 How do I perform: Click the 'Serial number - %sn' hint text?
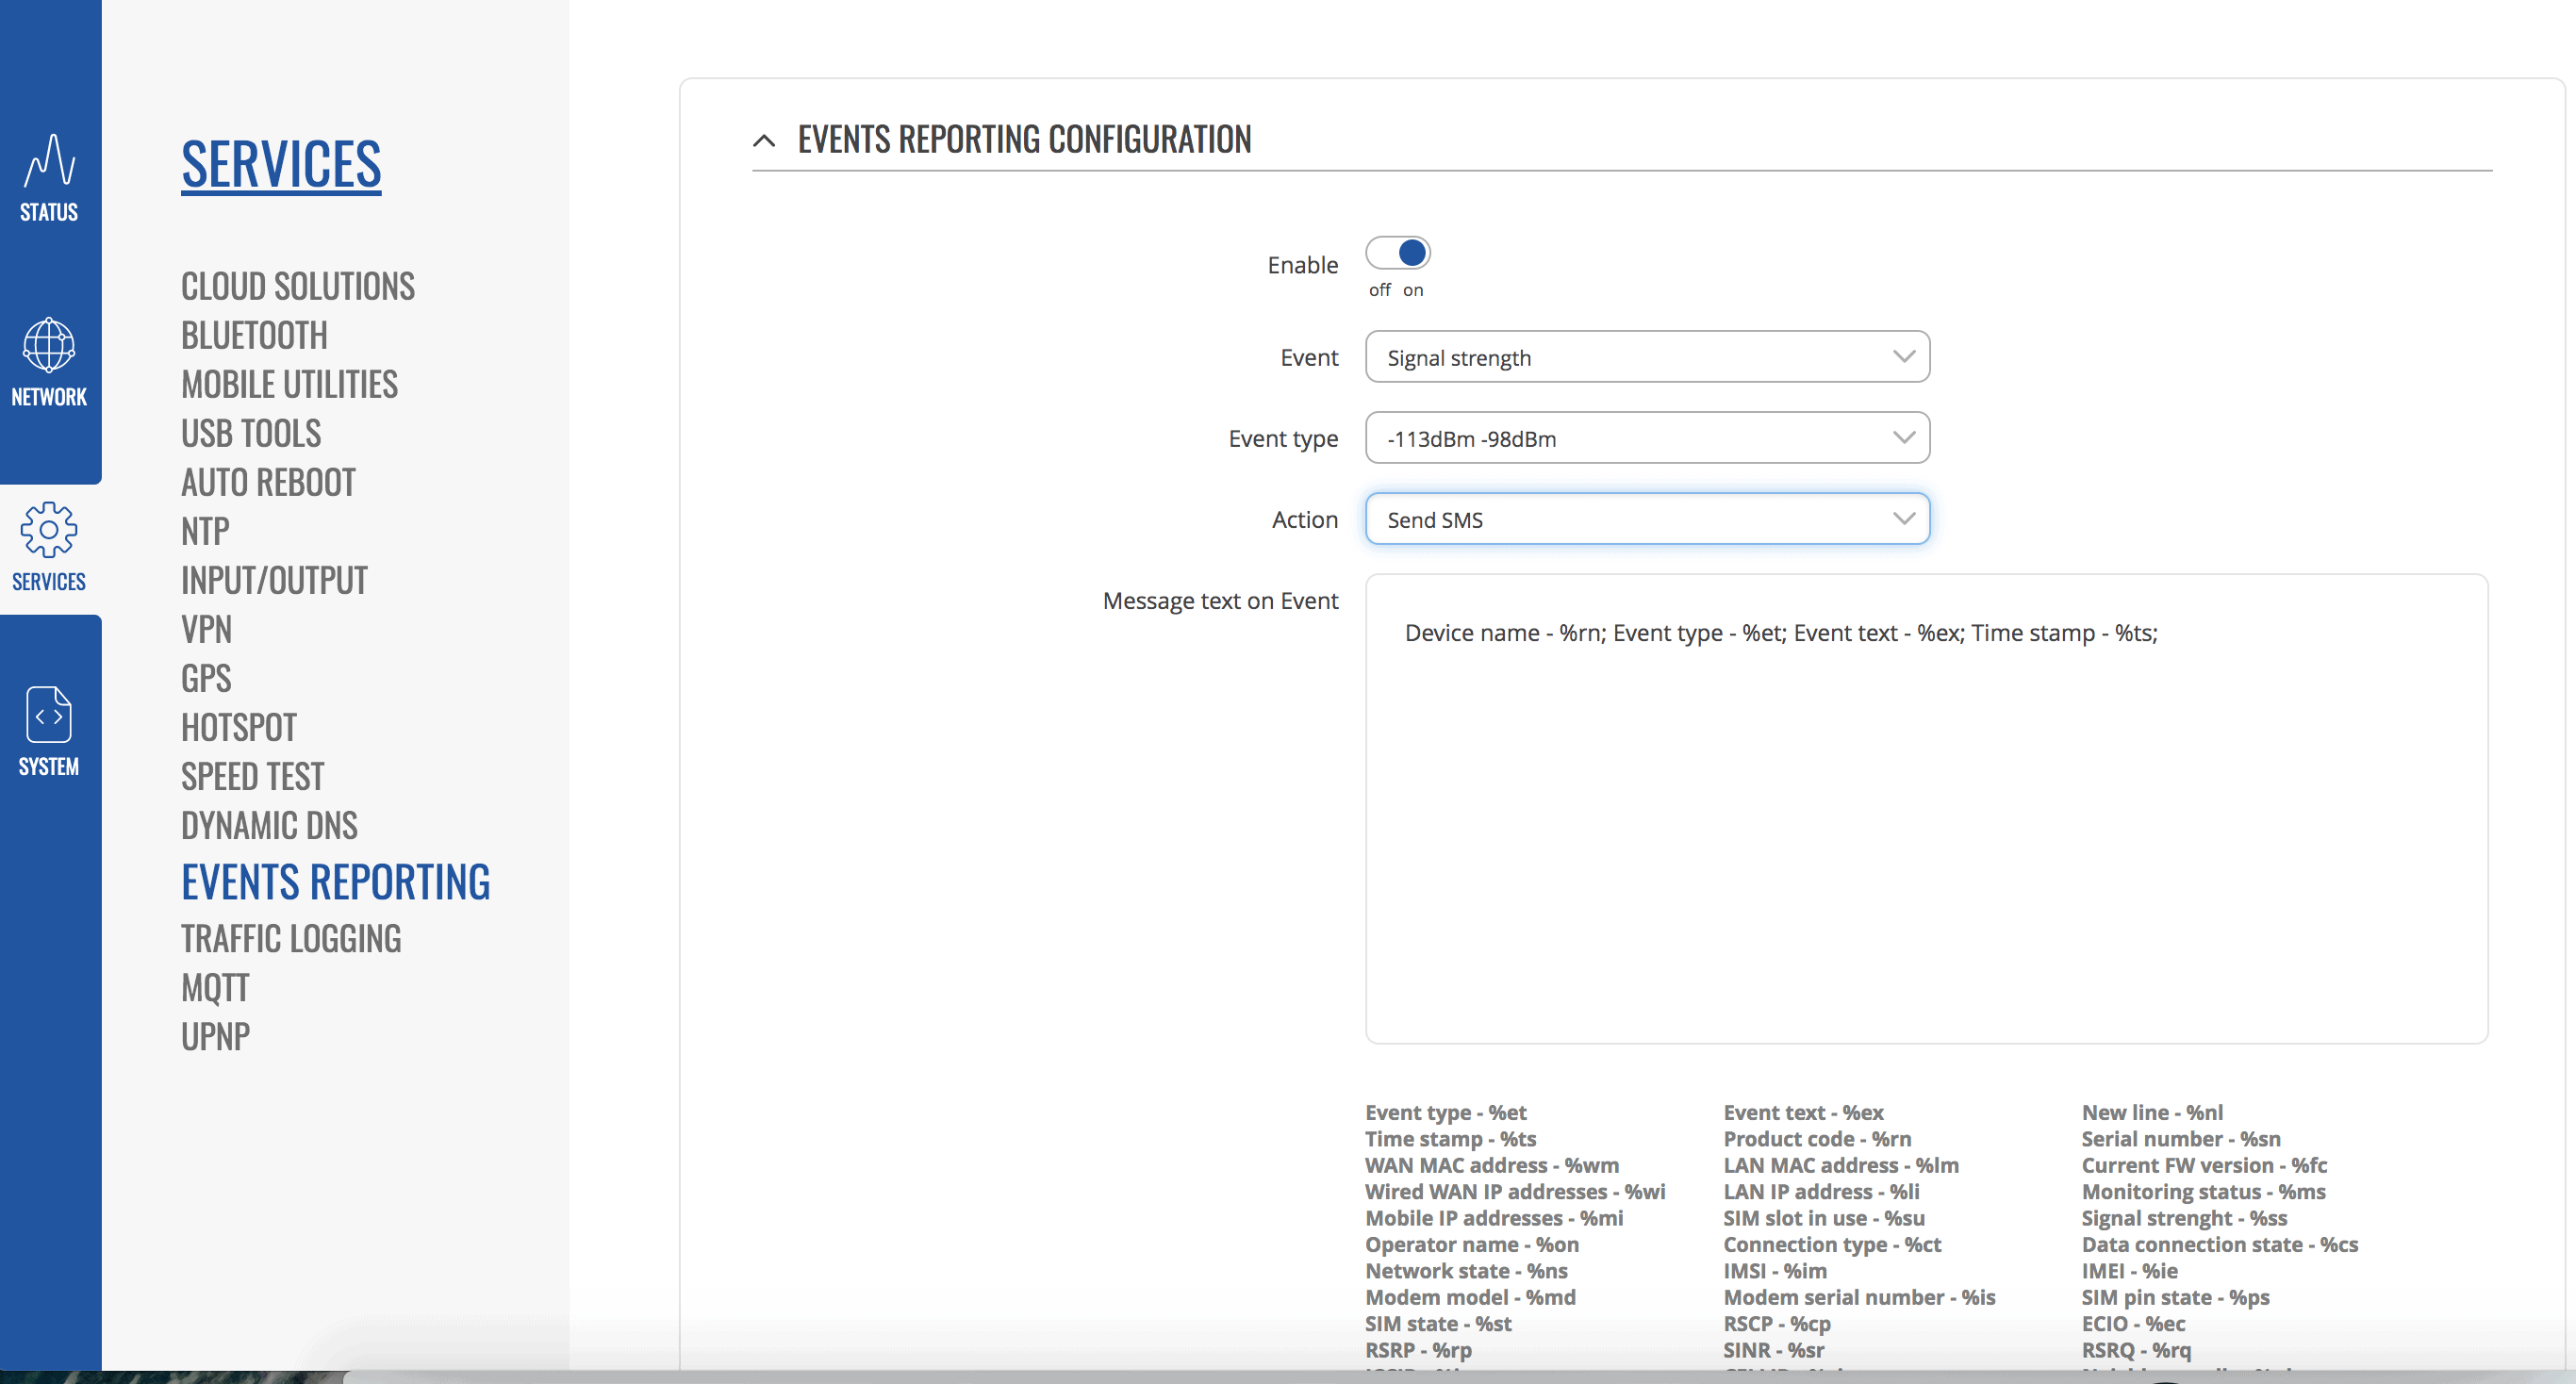click(x=2181, y=1139)
